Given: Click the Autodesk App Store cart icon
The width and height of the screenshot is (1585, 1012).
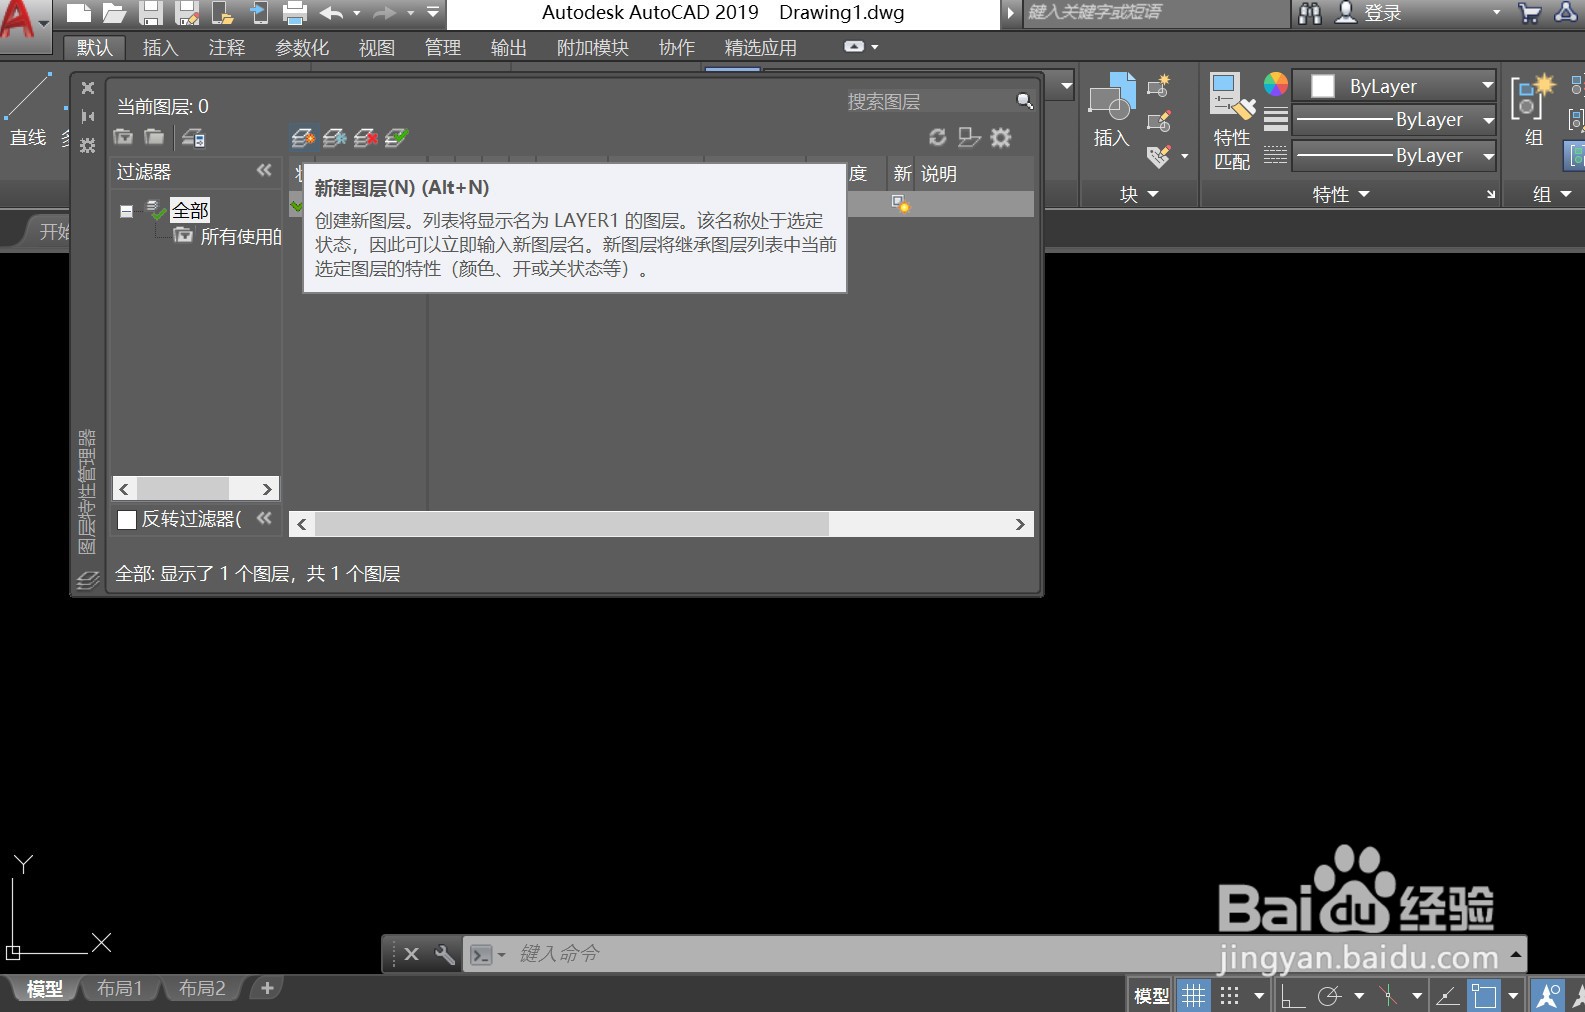Looking at the screenshot, I should tap(1529, 13).
